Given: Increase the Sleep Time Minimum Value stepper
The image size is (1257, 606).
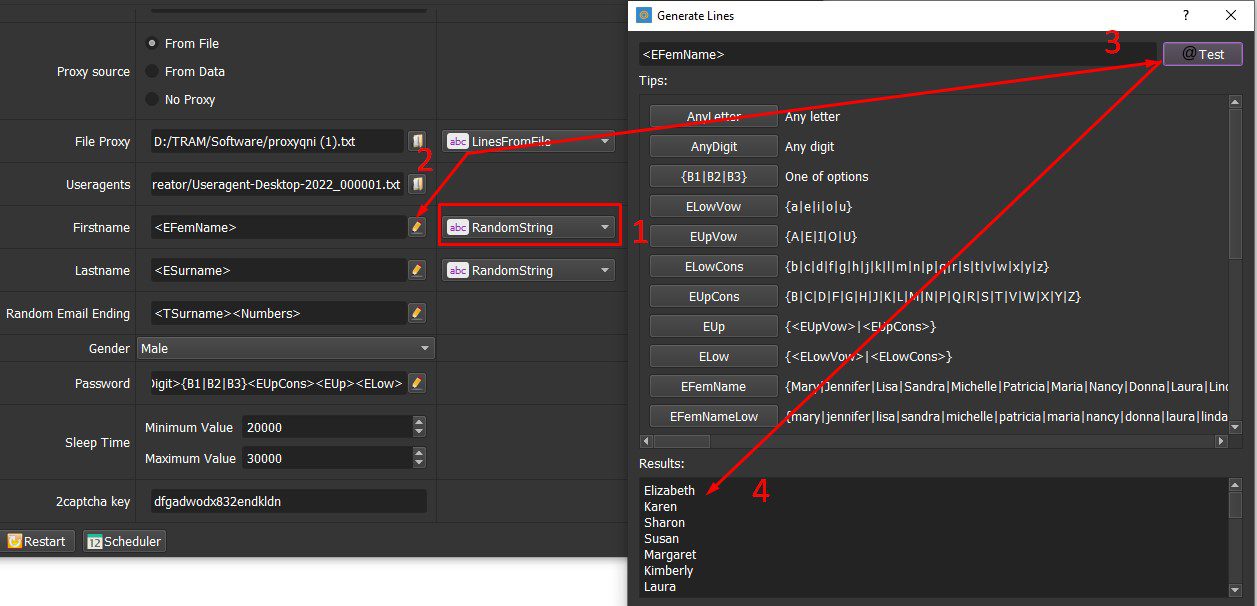Looking at the screenshot, I should (419, 422).
